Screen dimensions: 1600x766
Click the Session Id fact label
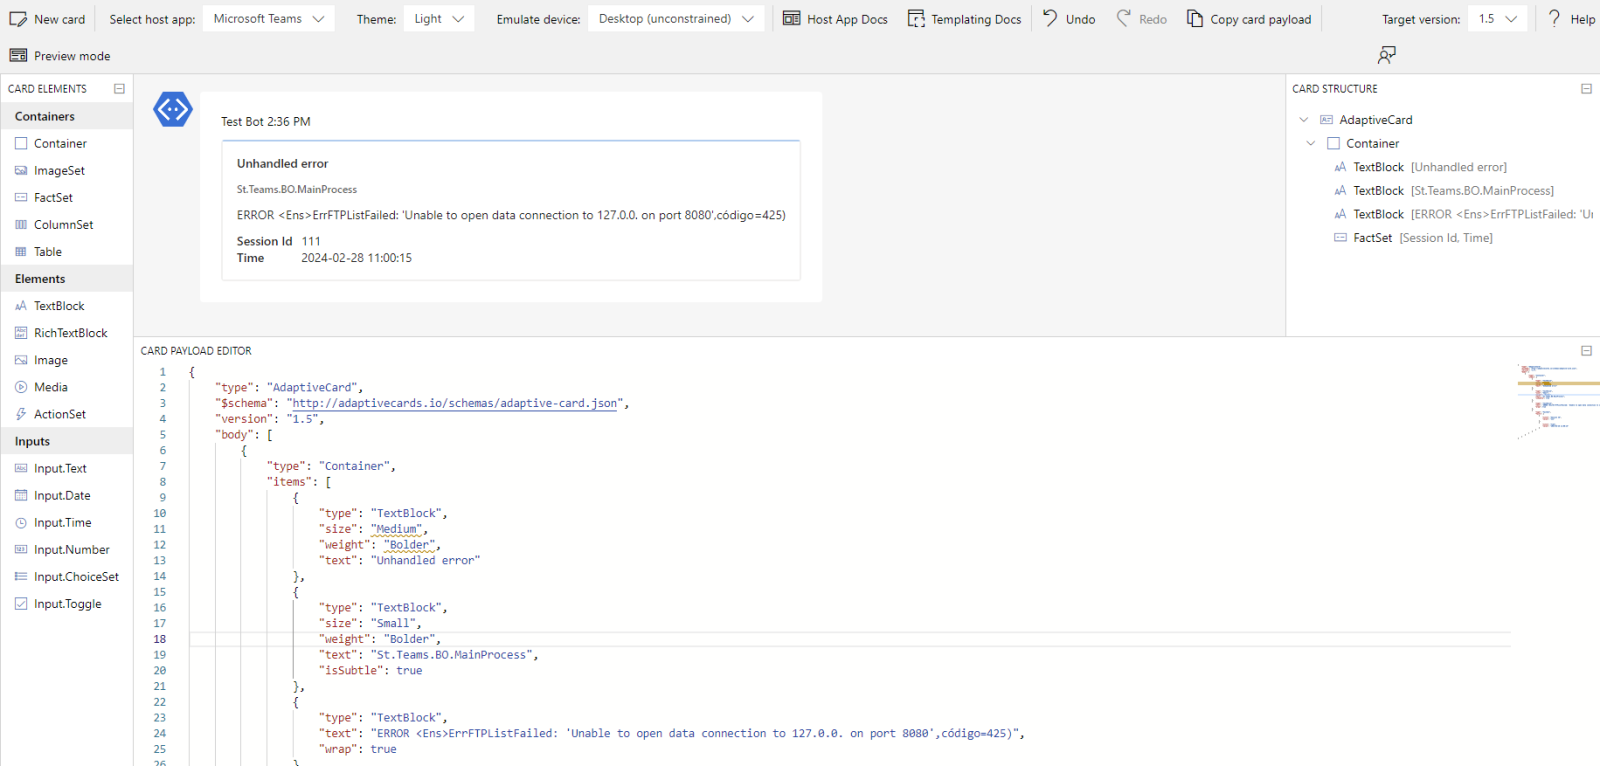pyautogui.click(x=264, y=241)
